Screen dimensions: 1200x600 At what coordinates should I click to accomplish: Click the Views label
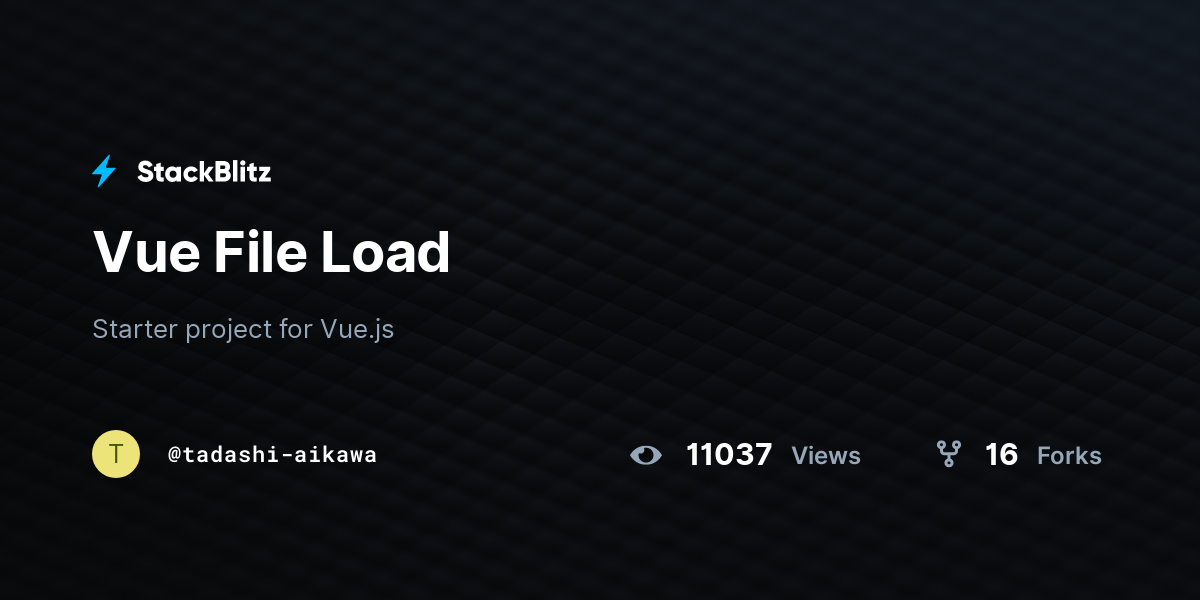point(826,456)
